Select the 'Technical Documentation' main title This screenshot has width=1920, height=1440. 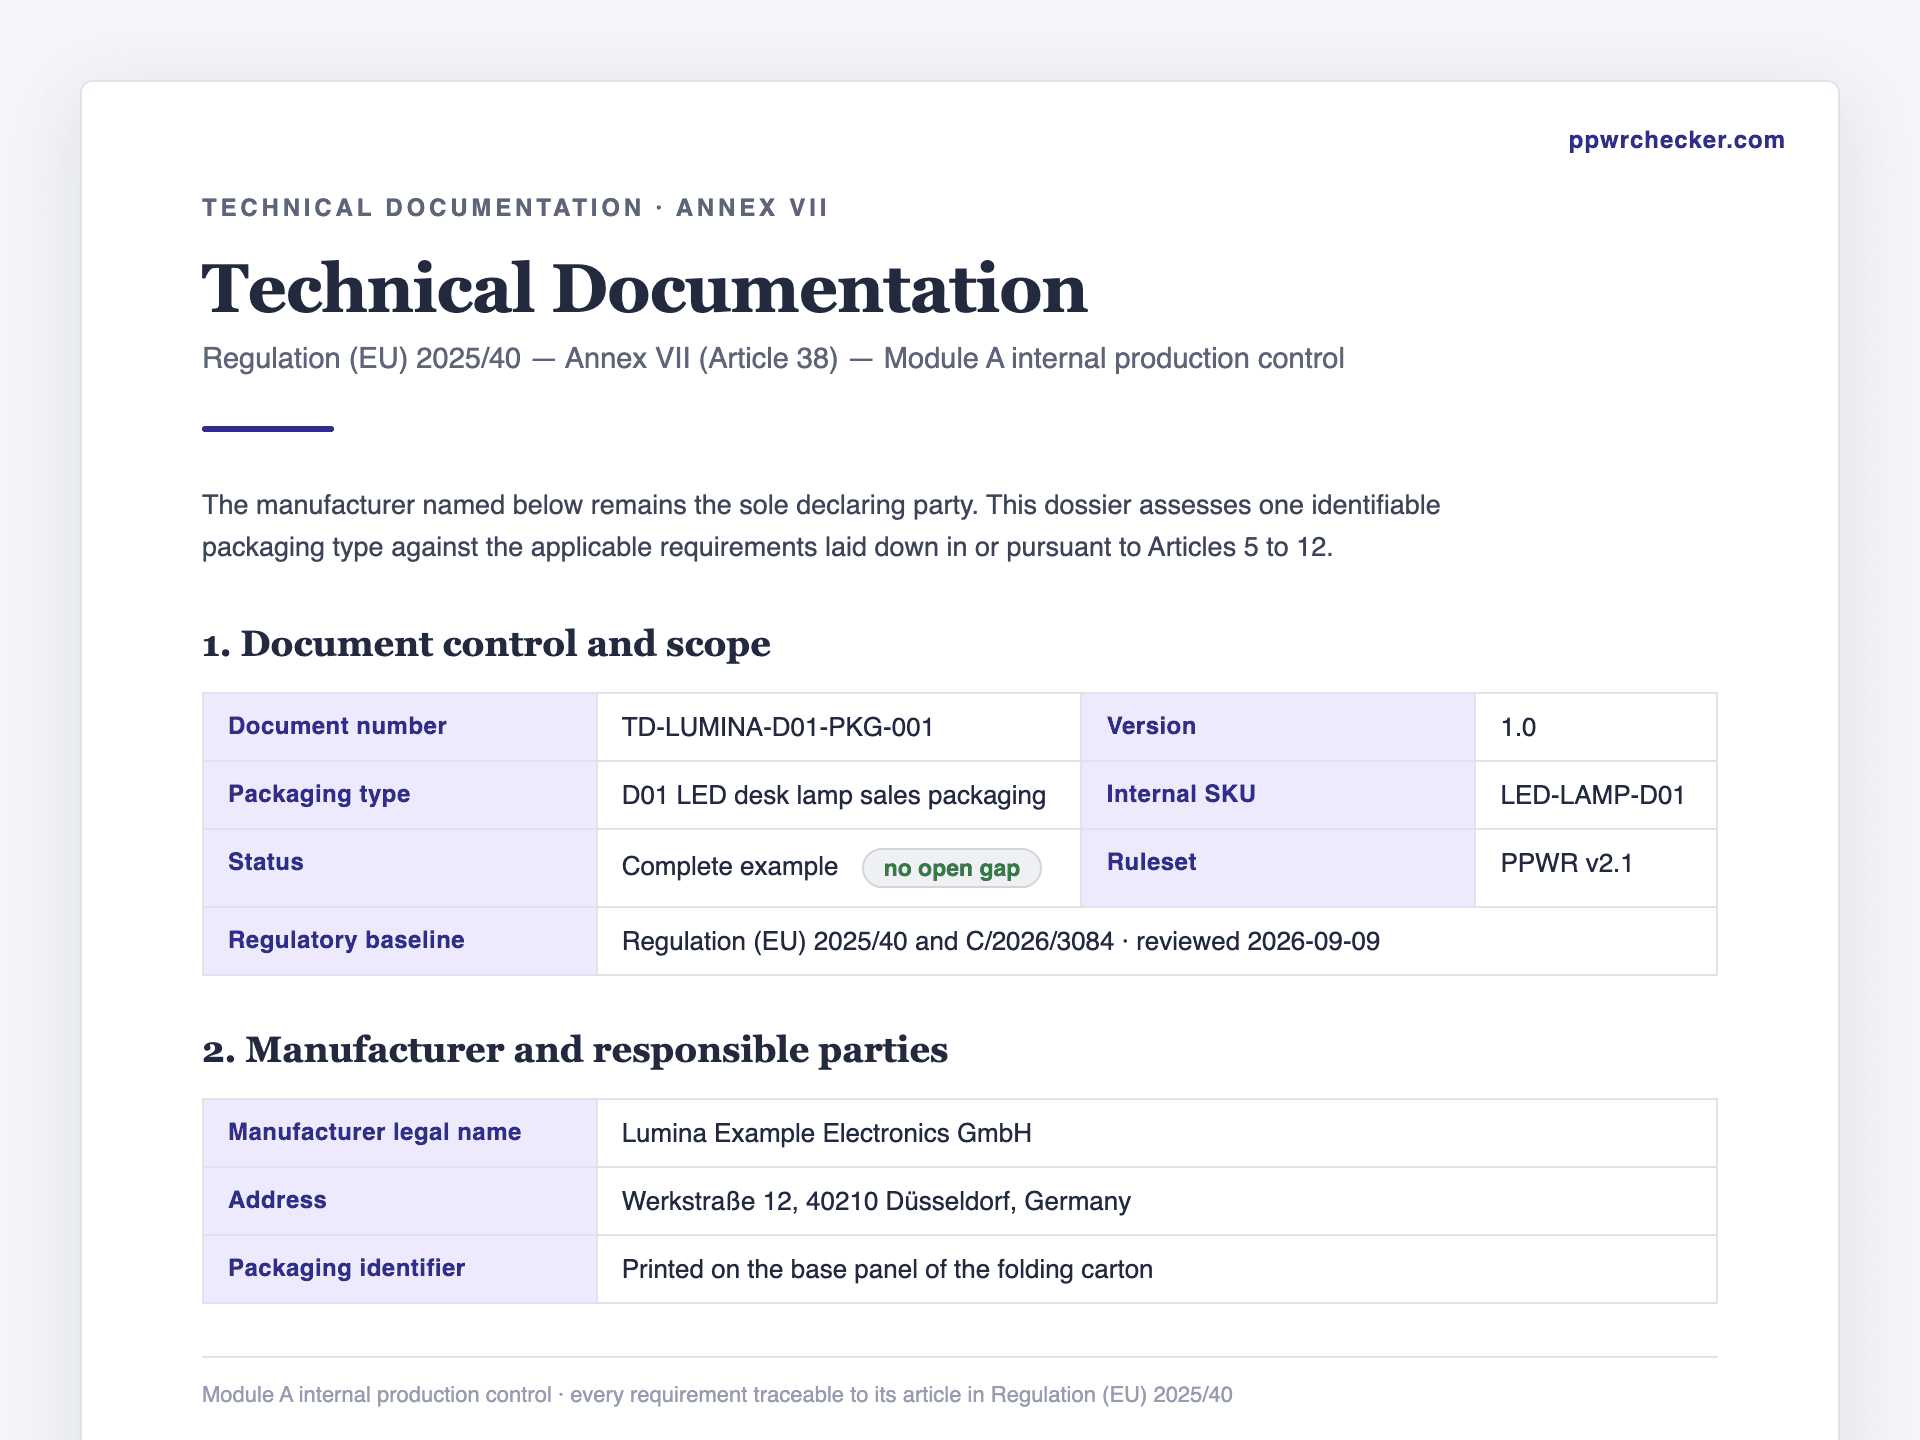click(644, 288)
